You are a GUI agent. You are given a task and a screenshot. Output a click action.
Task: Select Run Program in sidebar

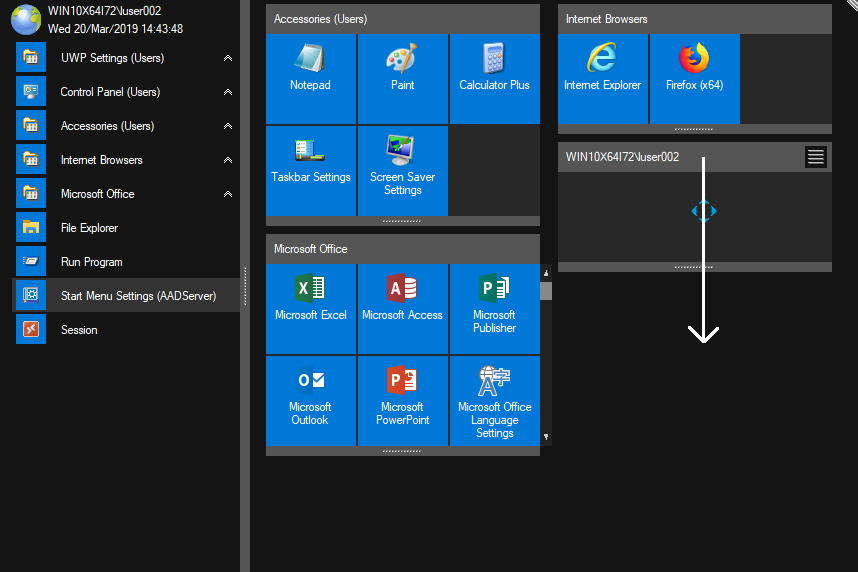[x=91, y=262]
